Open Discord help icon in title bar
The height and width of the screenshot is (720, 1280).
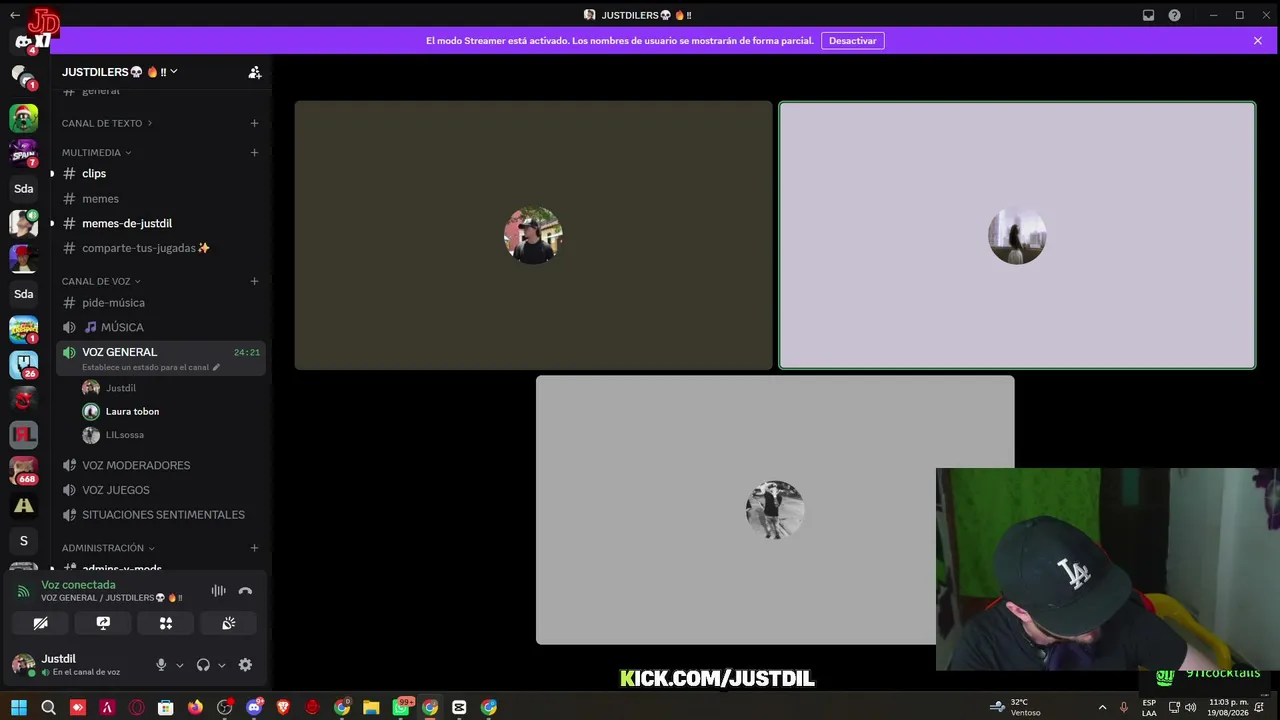1175,15
